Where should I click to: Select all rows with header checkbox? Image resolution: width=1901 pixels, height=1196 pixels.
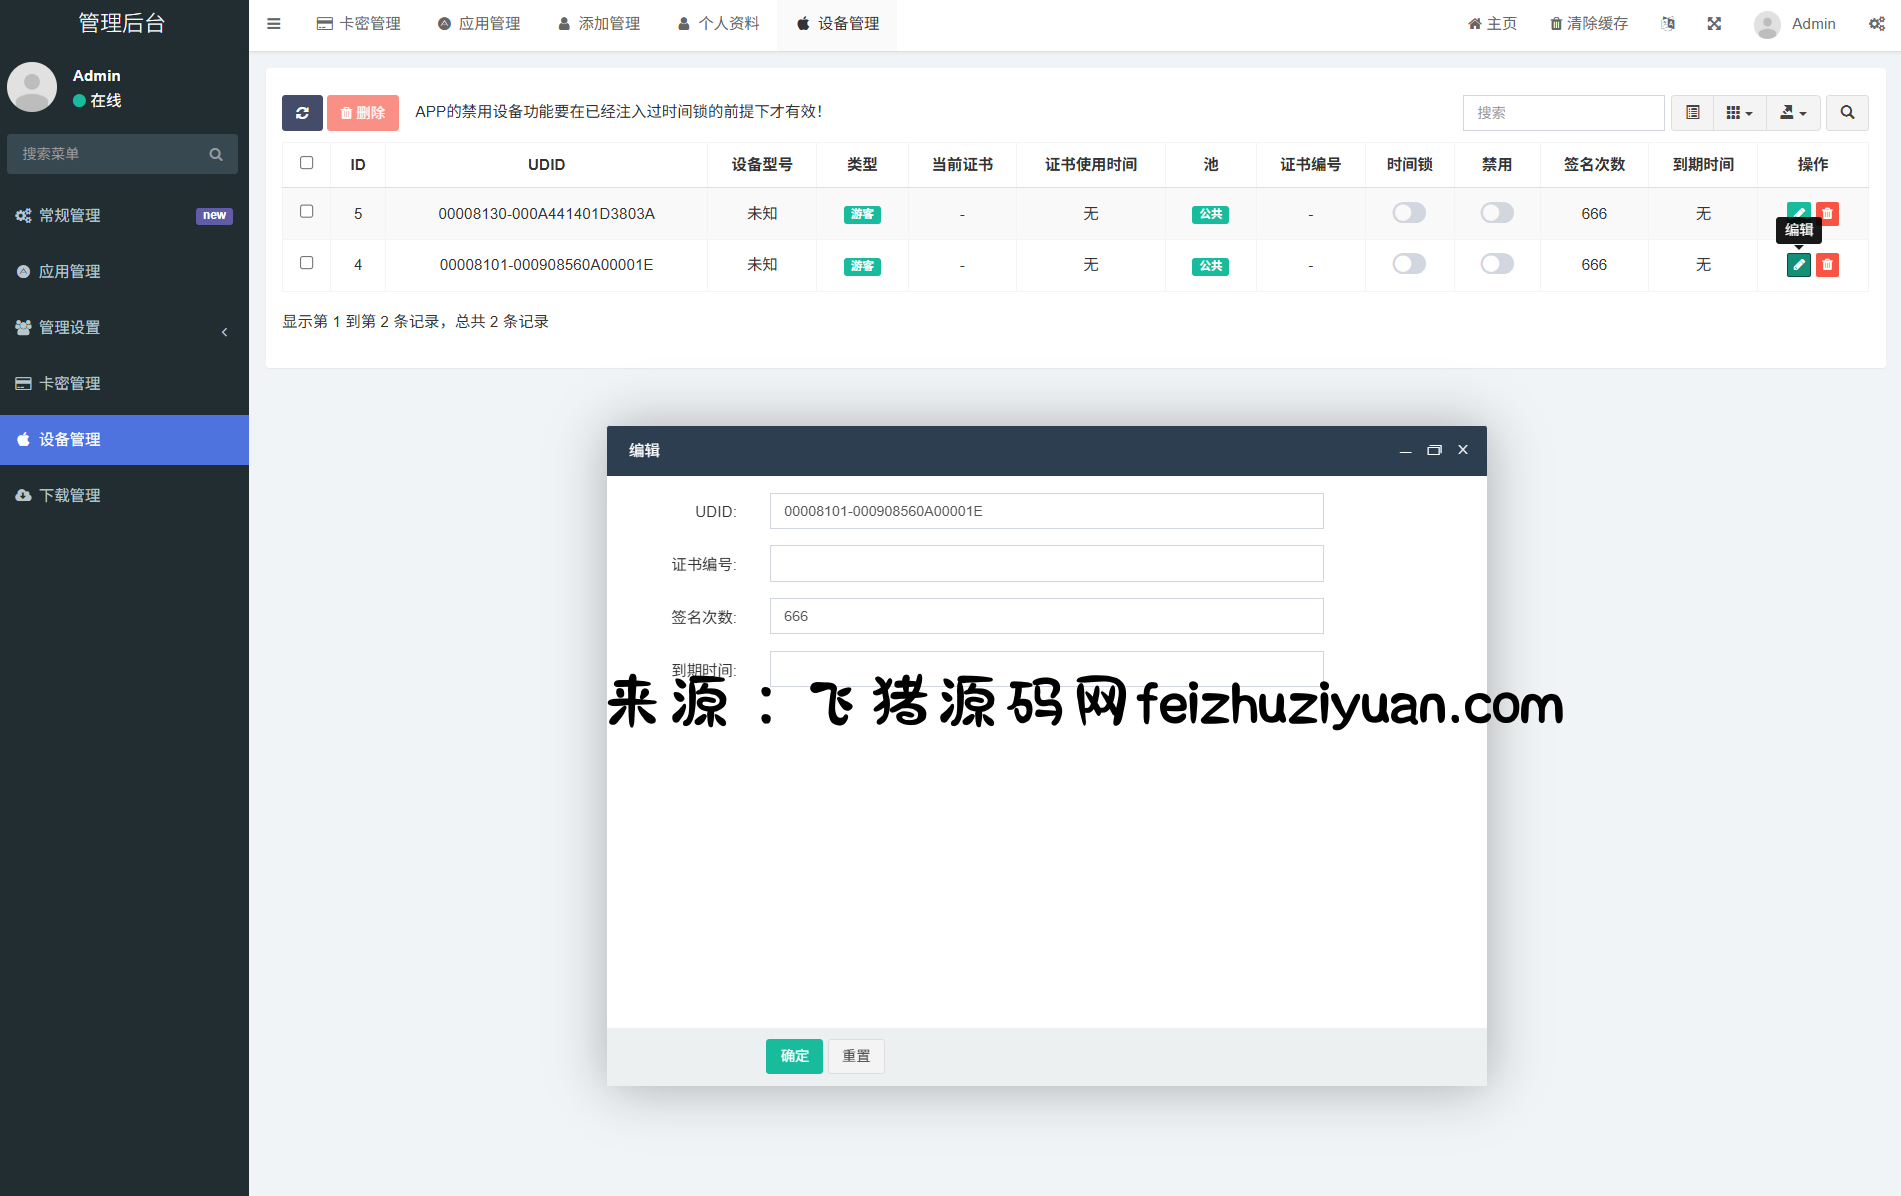click(307, 163)
